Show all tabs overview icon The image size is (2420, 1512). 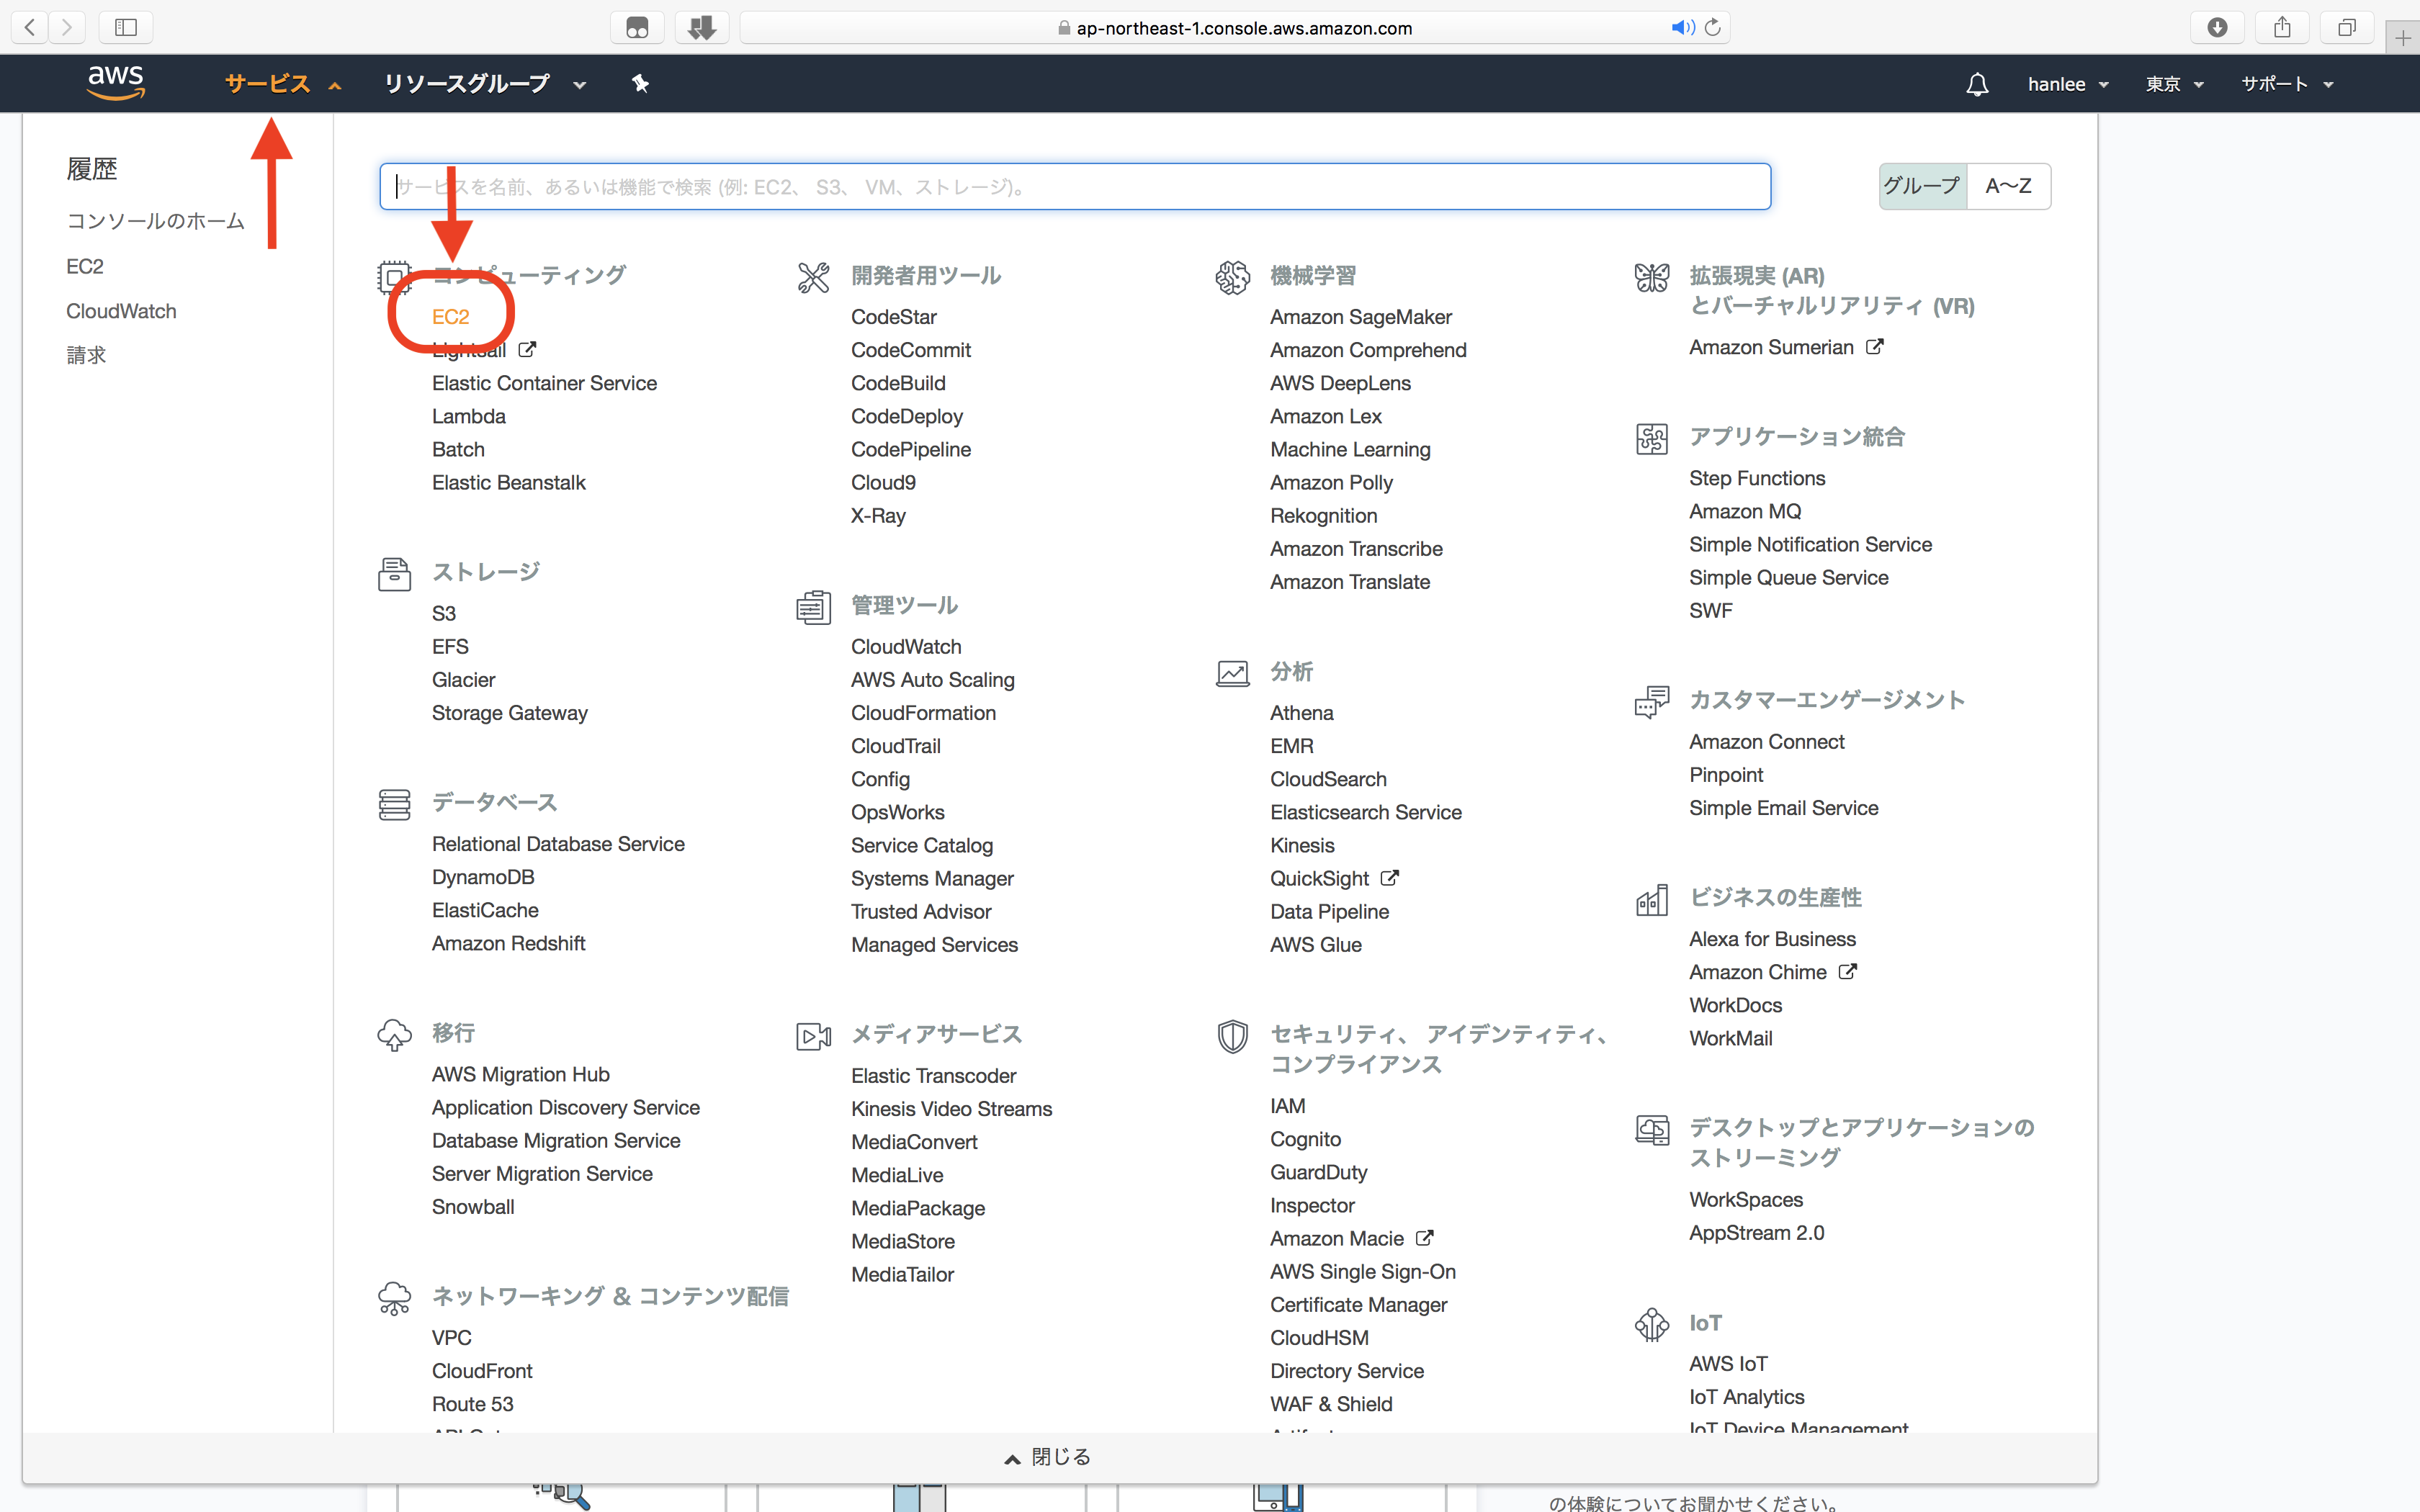point(2347,27)
